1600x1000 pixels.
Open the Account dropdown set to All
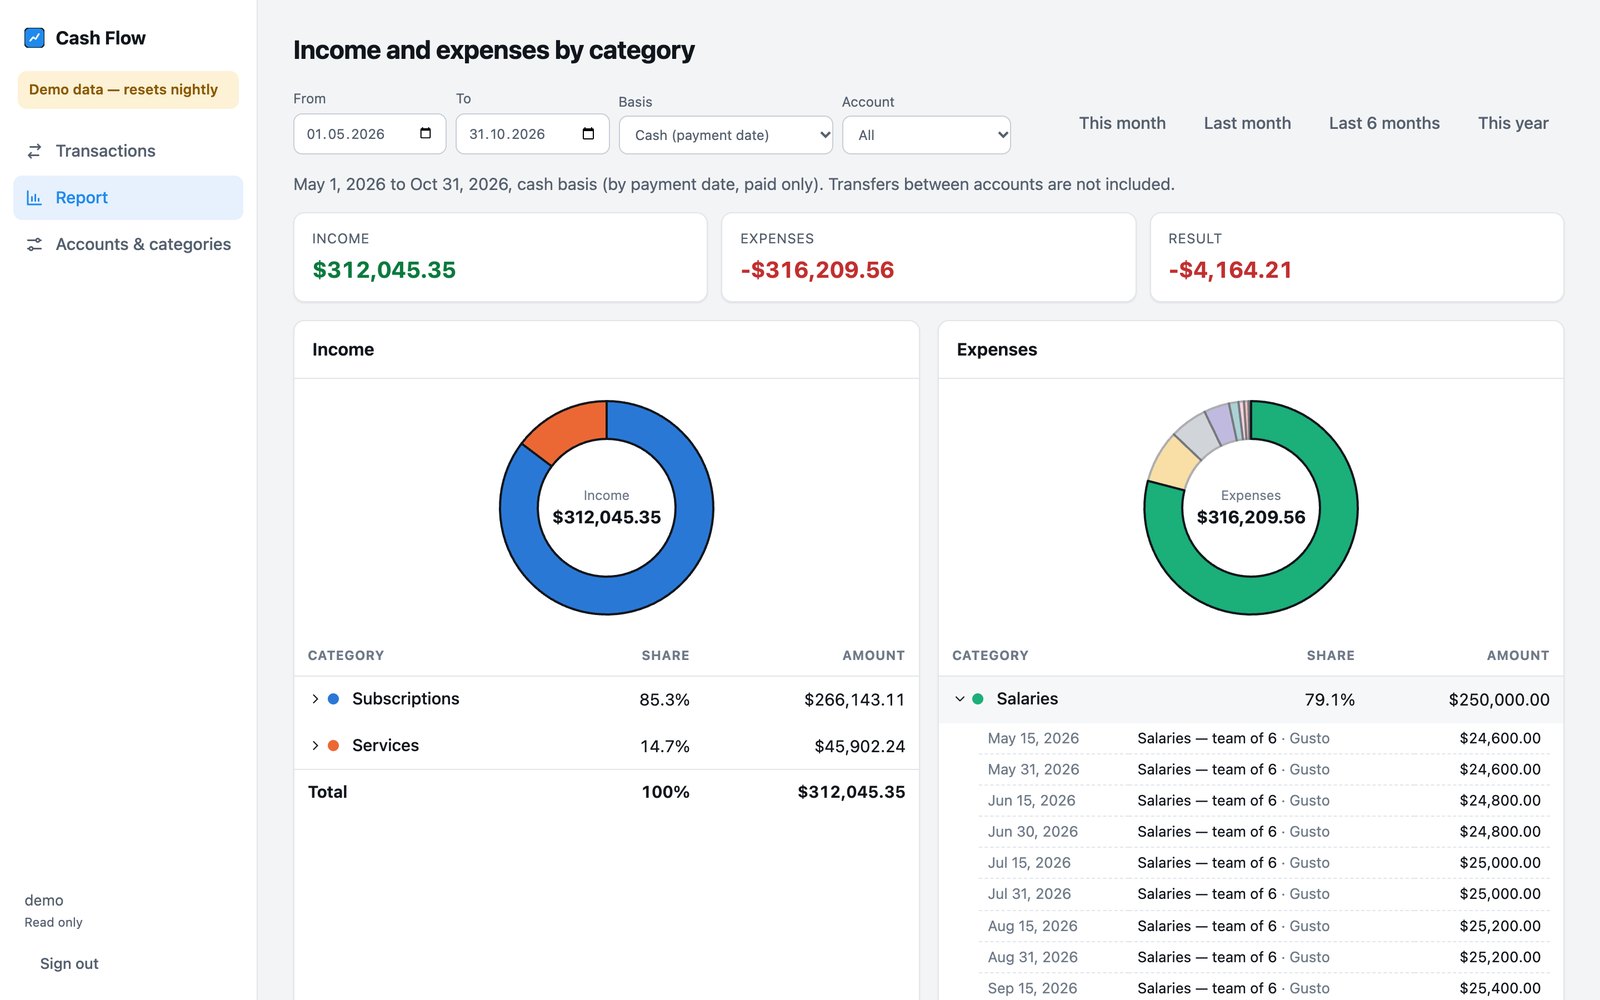coord(926,135)
